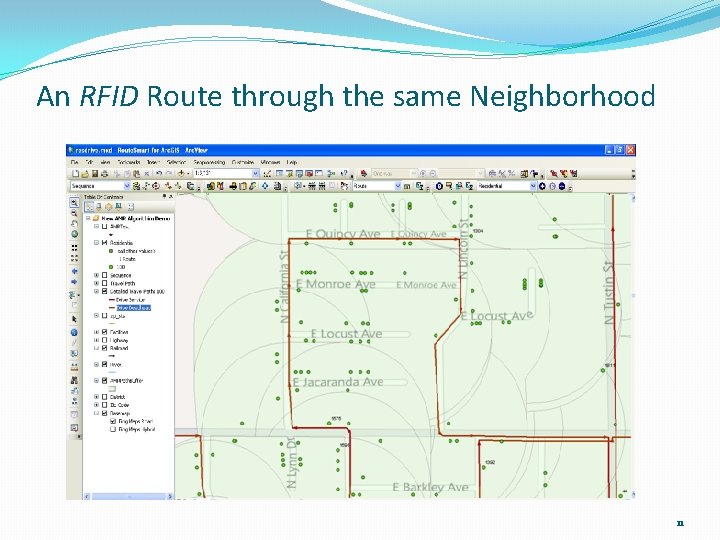Select the Measure ruler tool
The height and width of the screenshot is (540, 720).
tap(74, 367)
